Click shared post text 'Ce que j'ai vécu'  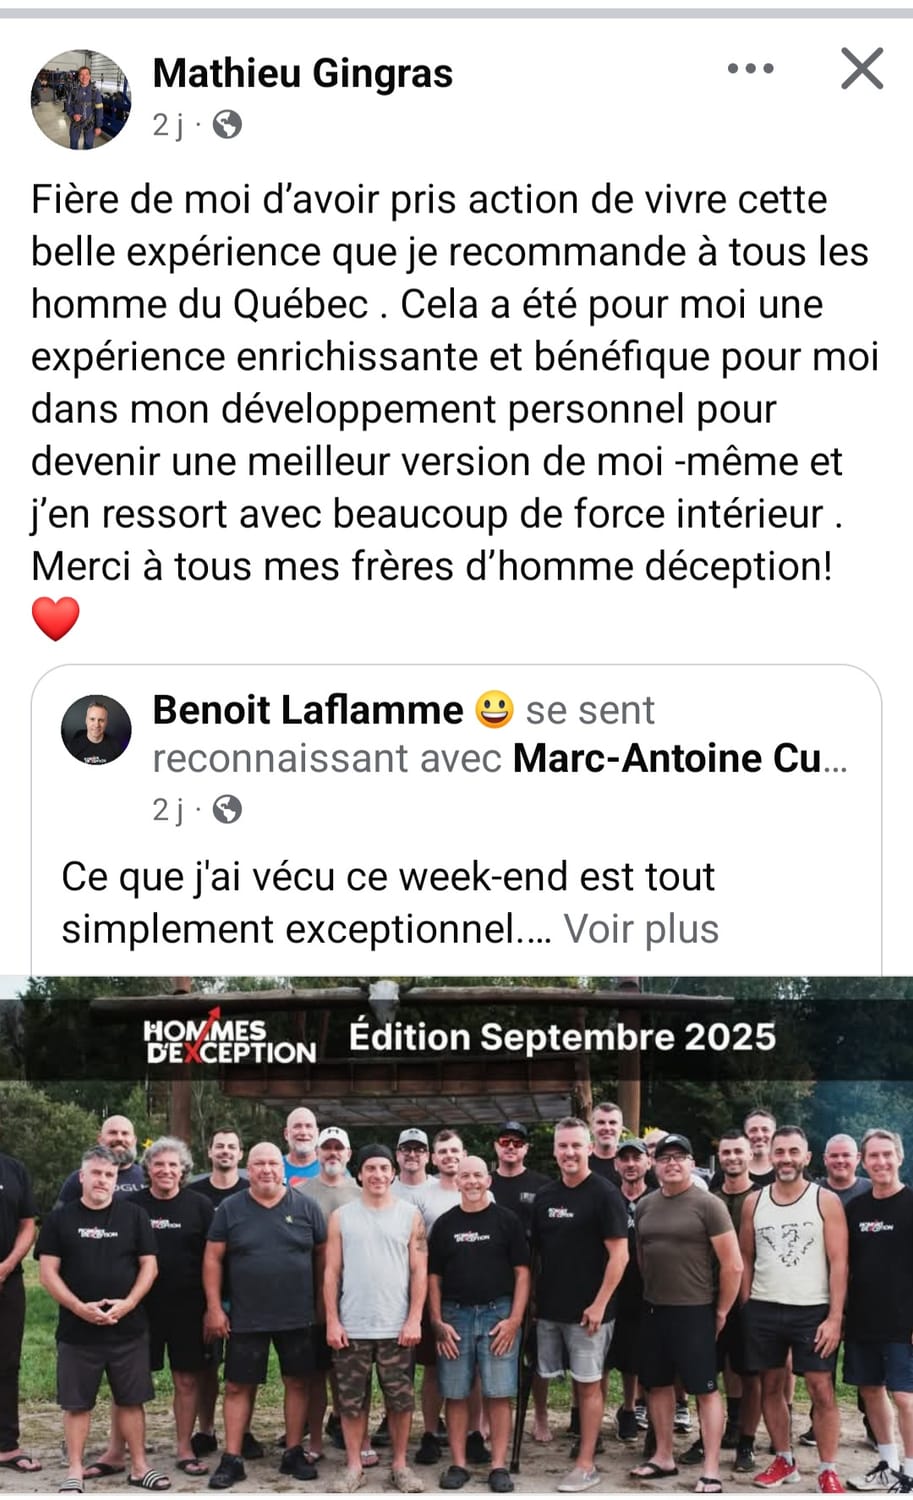tap(388, 903)
